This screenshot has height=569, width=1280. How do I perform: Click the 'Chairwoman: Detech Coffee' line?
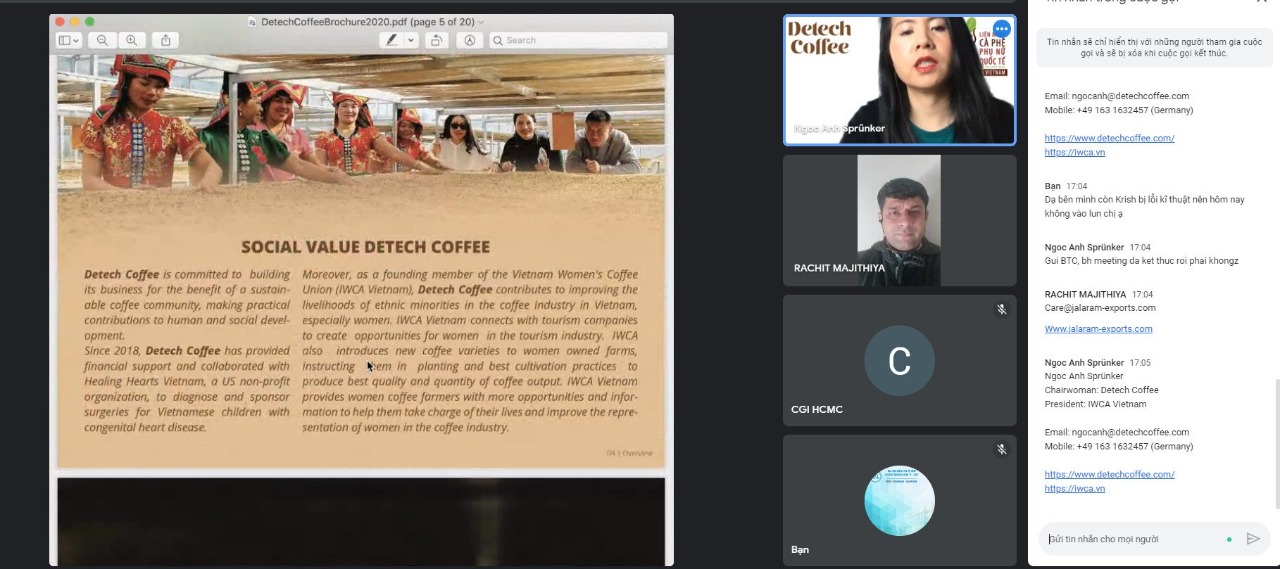(1101, 390)
